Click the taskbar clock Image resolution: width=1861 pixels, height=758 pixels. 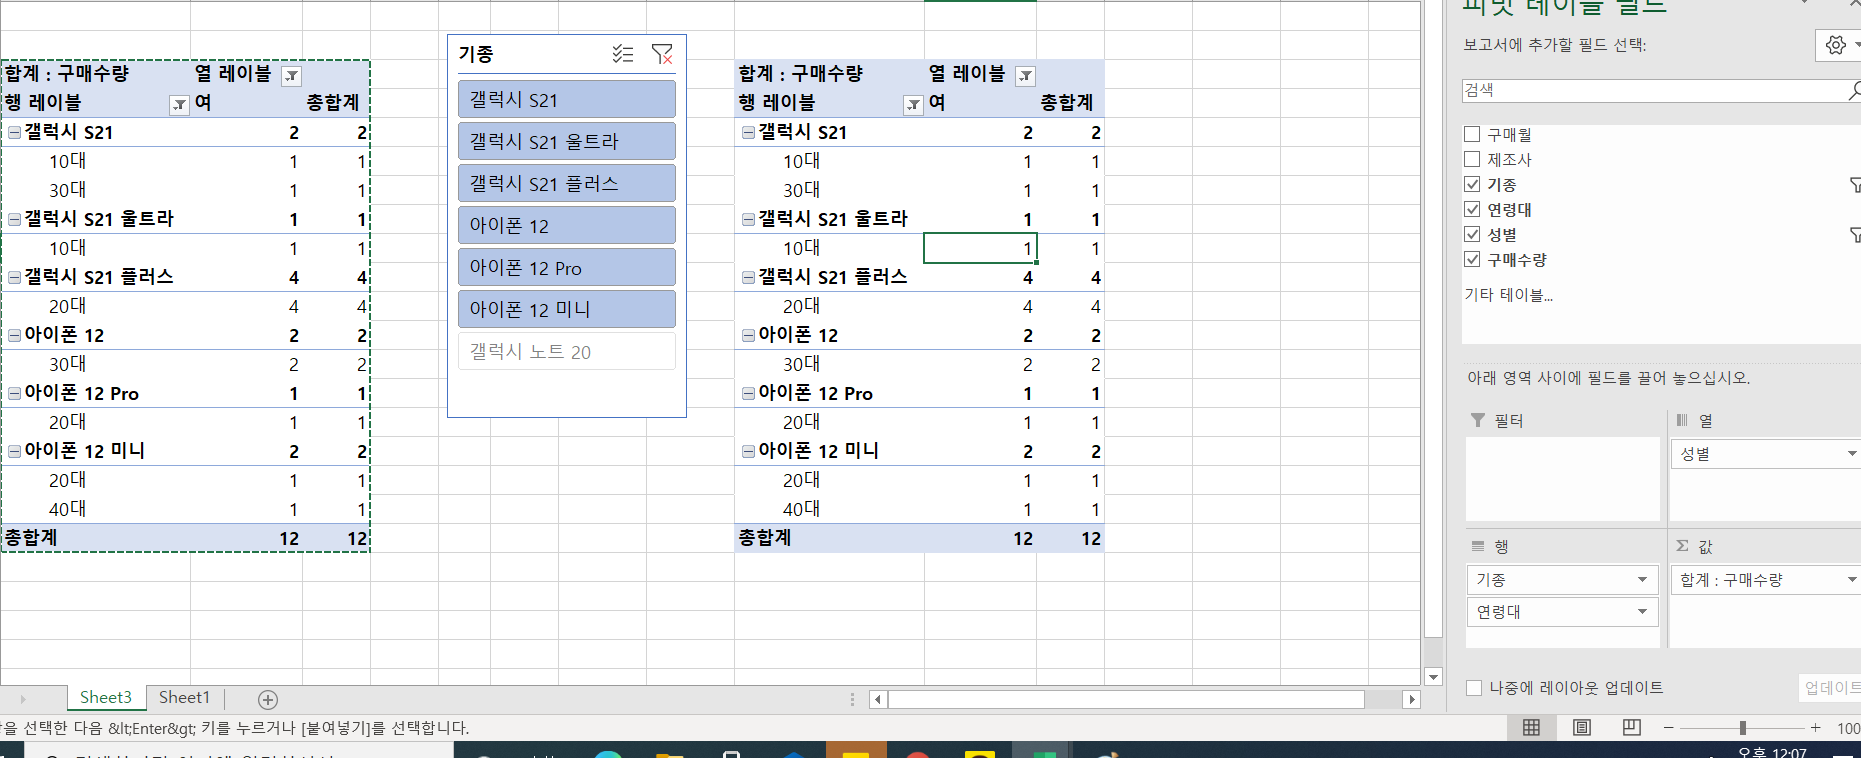(x=1772, y=751)
